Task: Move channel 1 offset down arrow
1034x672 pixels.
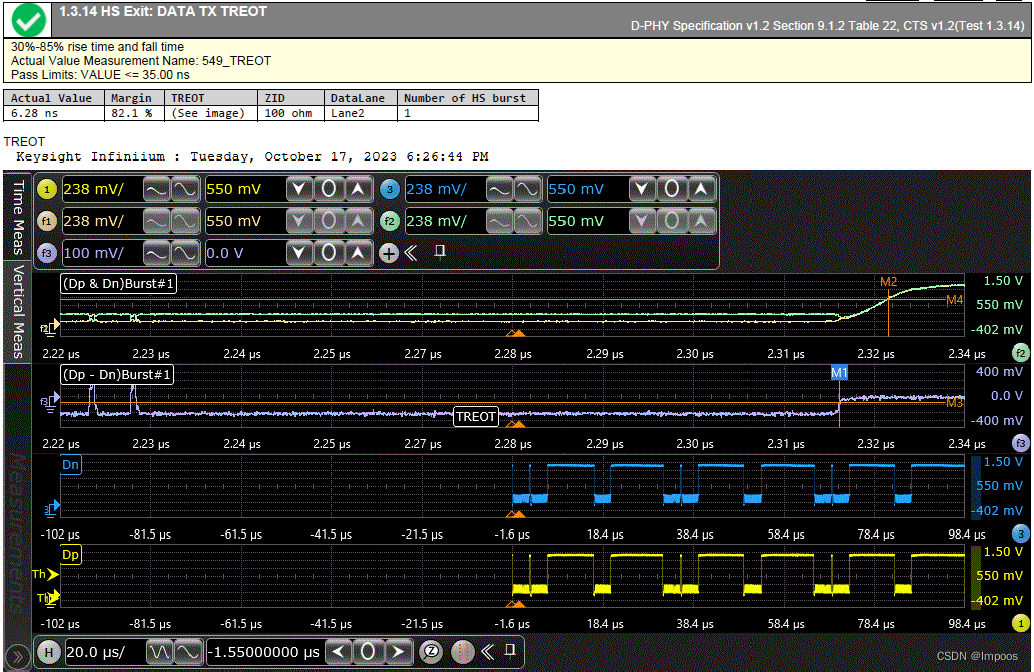Action: (x=299, y=190)
